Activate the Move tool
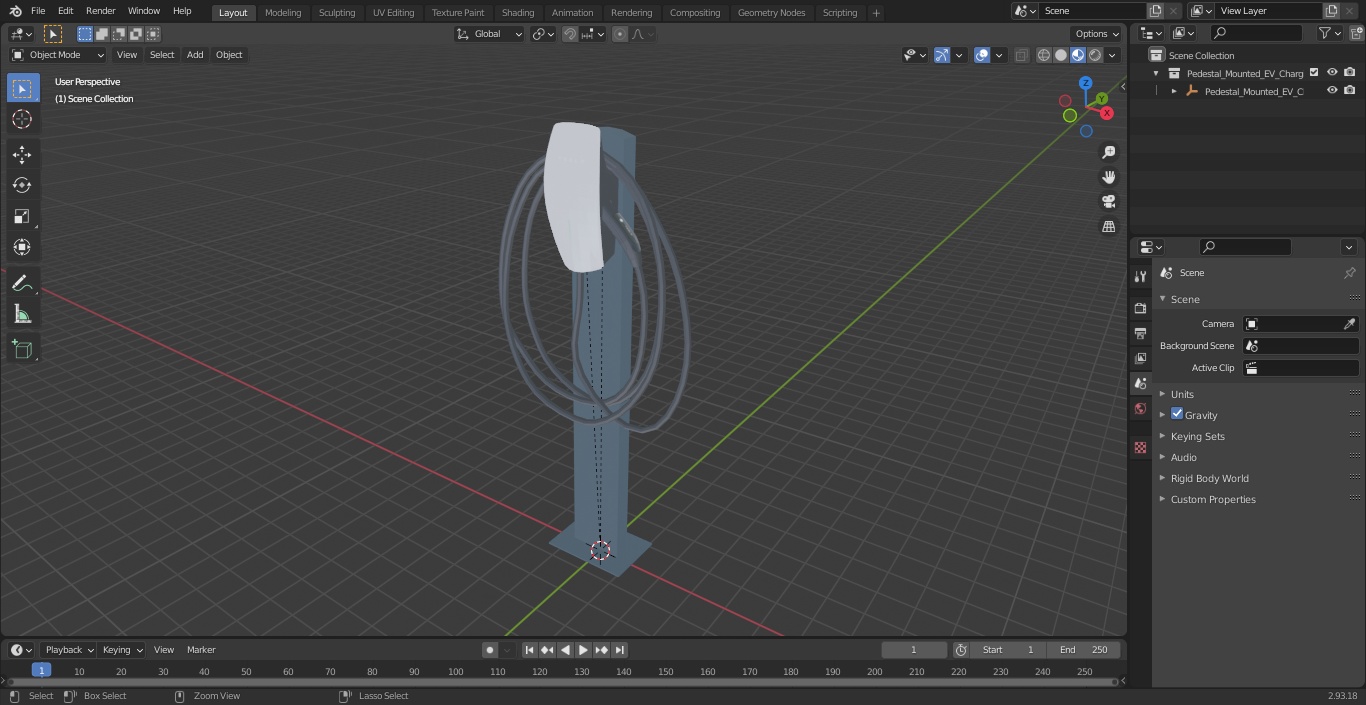 point(22,154)
